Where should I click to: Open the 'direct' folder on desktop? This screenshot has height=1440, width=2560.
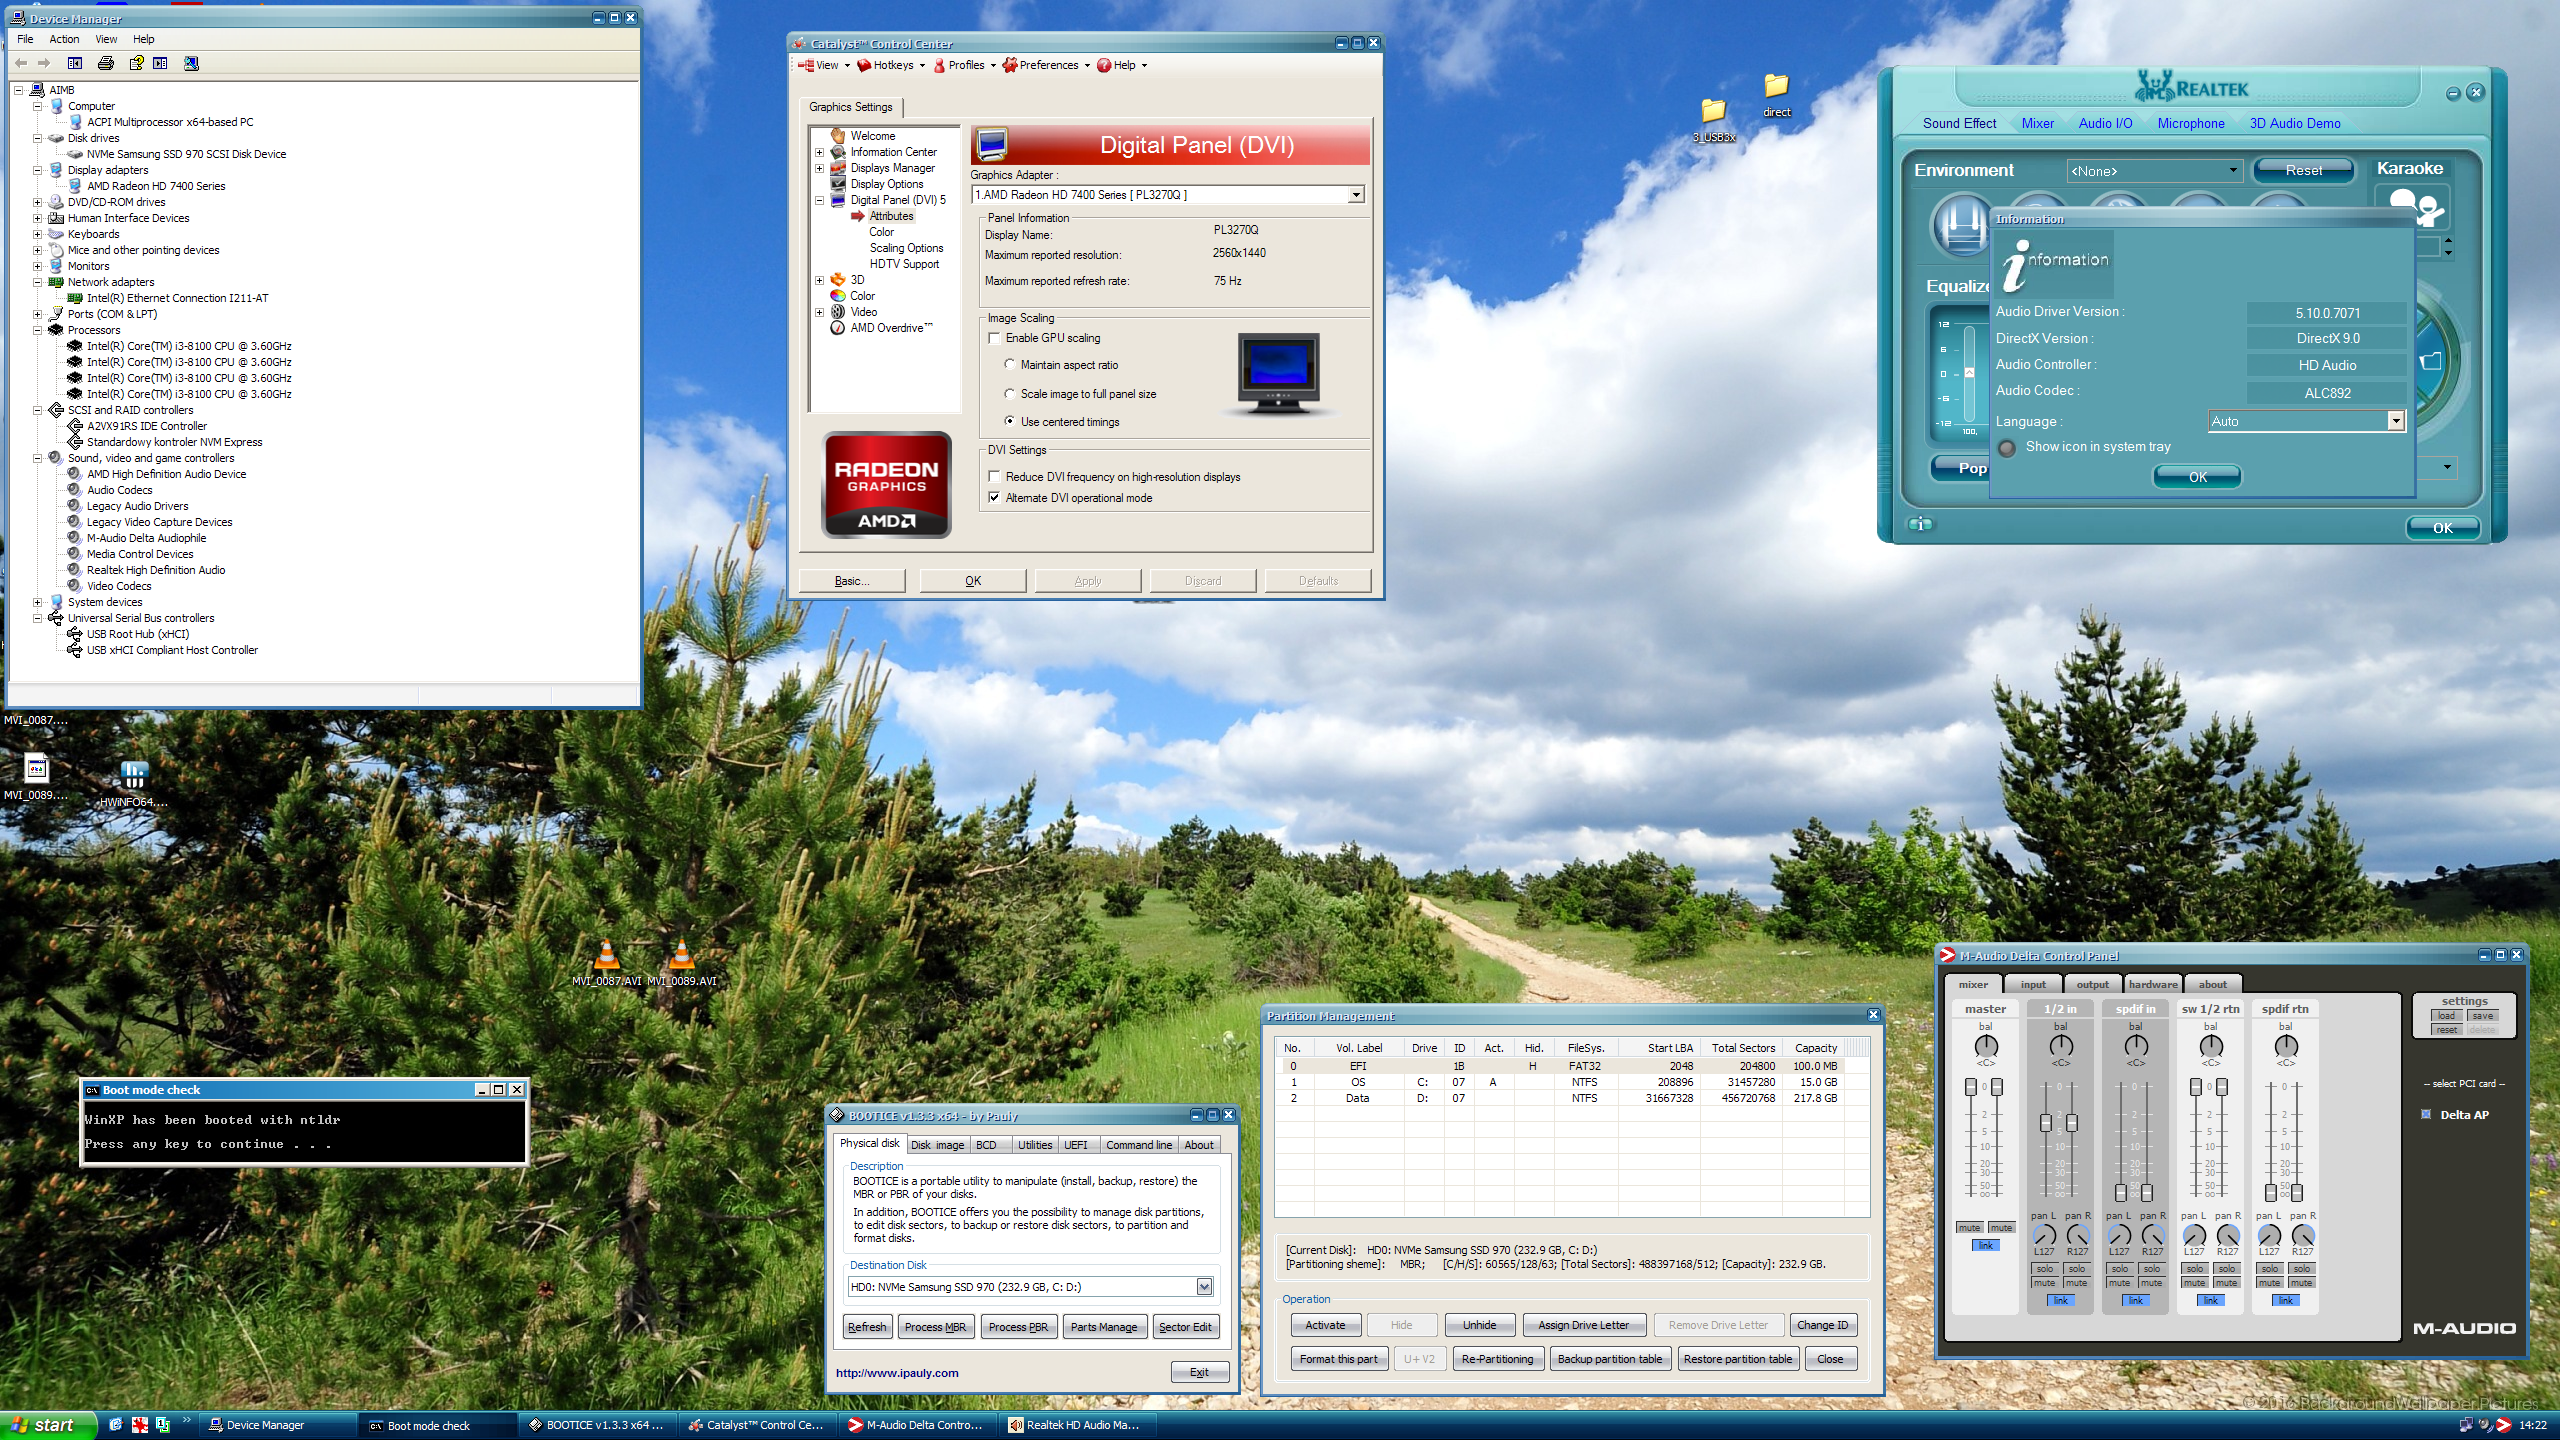pos(1776,88)
